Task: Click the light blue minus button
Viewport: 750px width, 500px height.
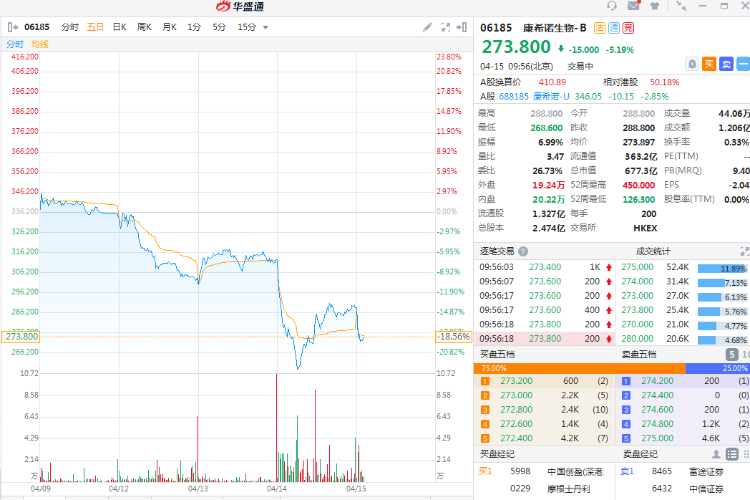Action: click(743, 64)
